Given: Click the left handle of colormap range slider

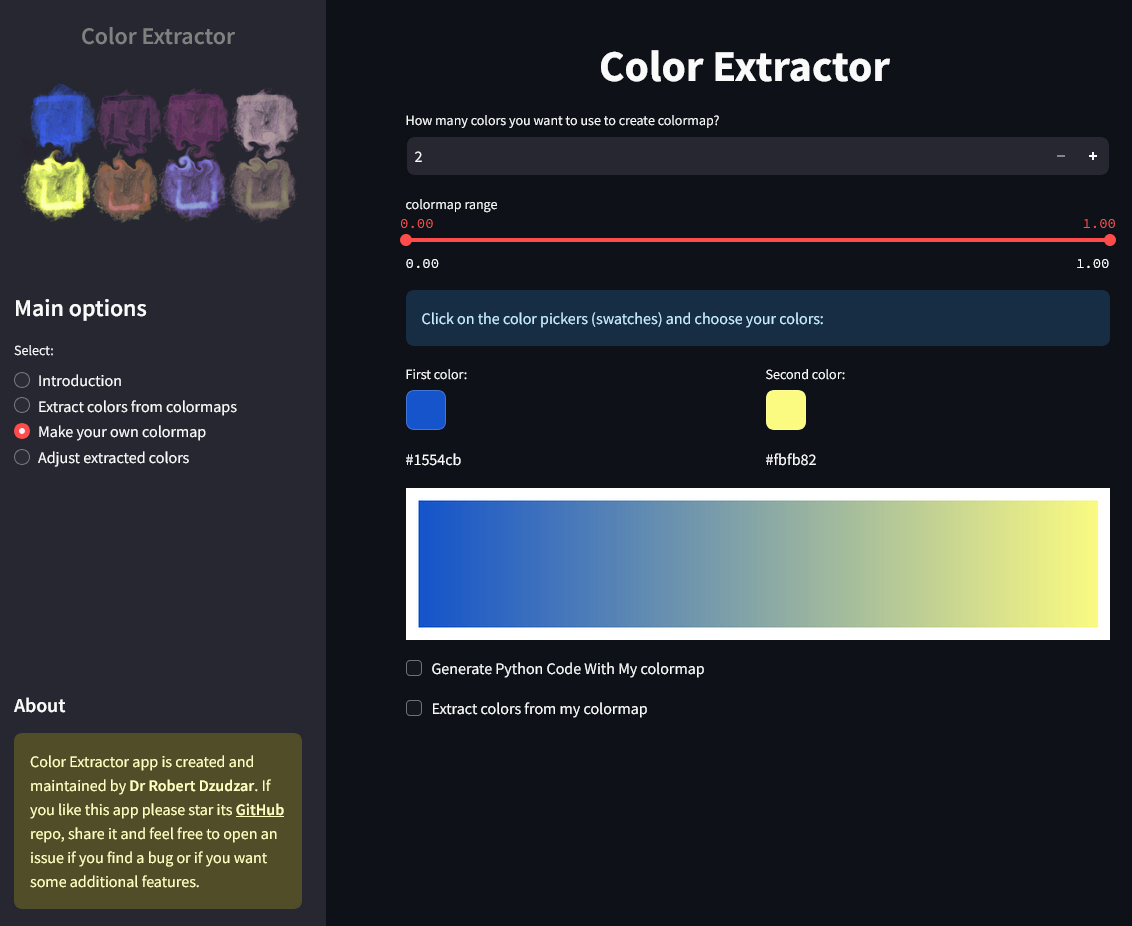Looking at the screenshot, I should click(406, 240).
